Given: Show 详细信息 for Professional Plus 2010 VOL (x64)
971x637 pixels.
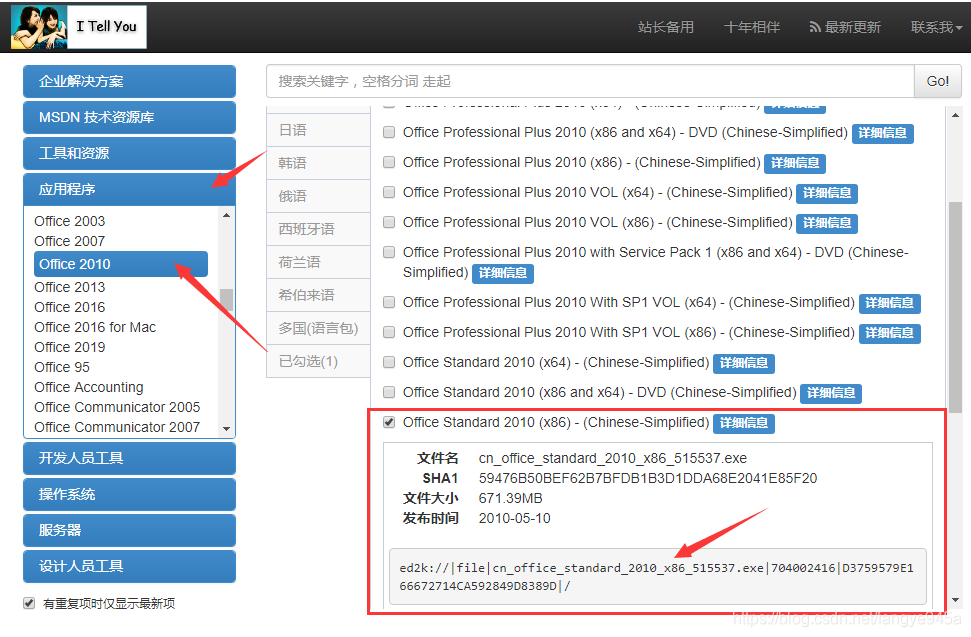Looking at the screenshot, I should [827, 193].
